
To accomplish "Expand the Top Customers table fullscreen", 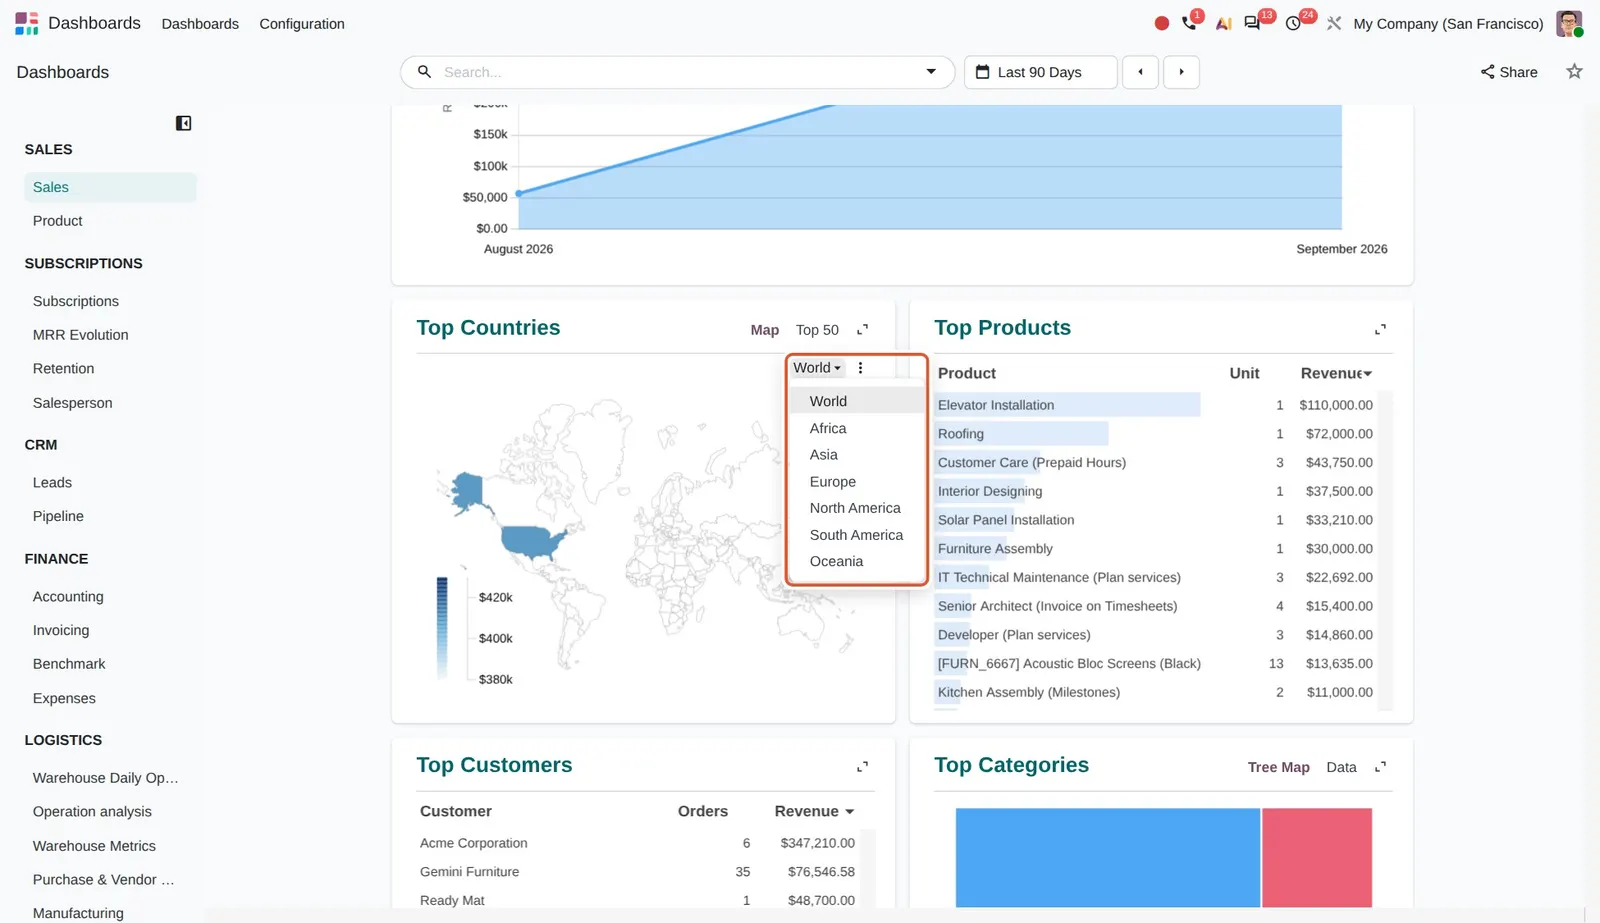I will [863, 767].
